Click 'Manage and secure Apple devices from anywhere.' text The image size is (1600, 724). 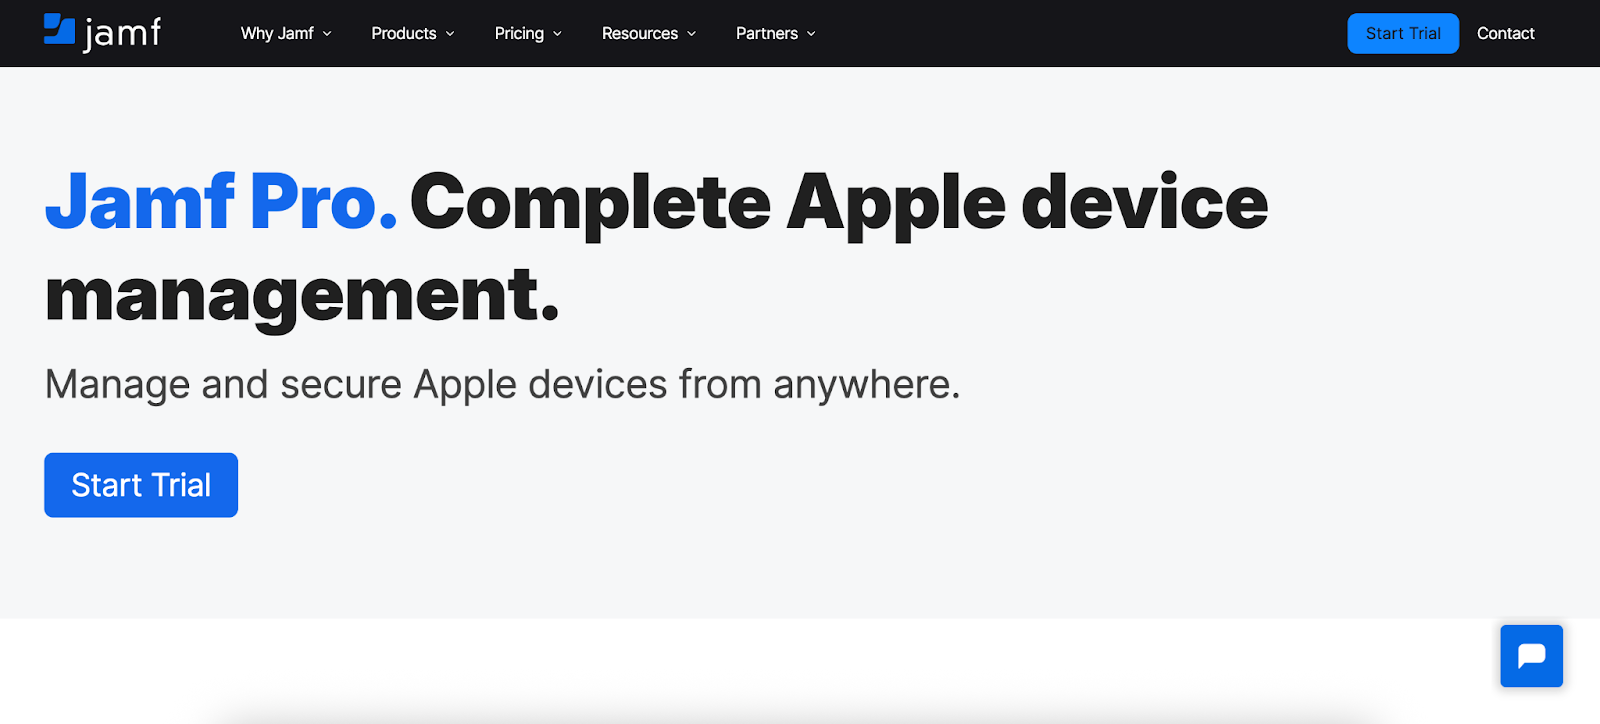coord(503,385)
